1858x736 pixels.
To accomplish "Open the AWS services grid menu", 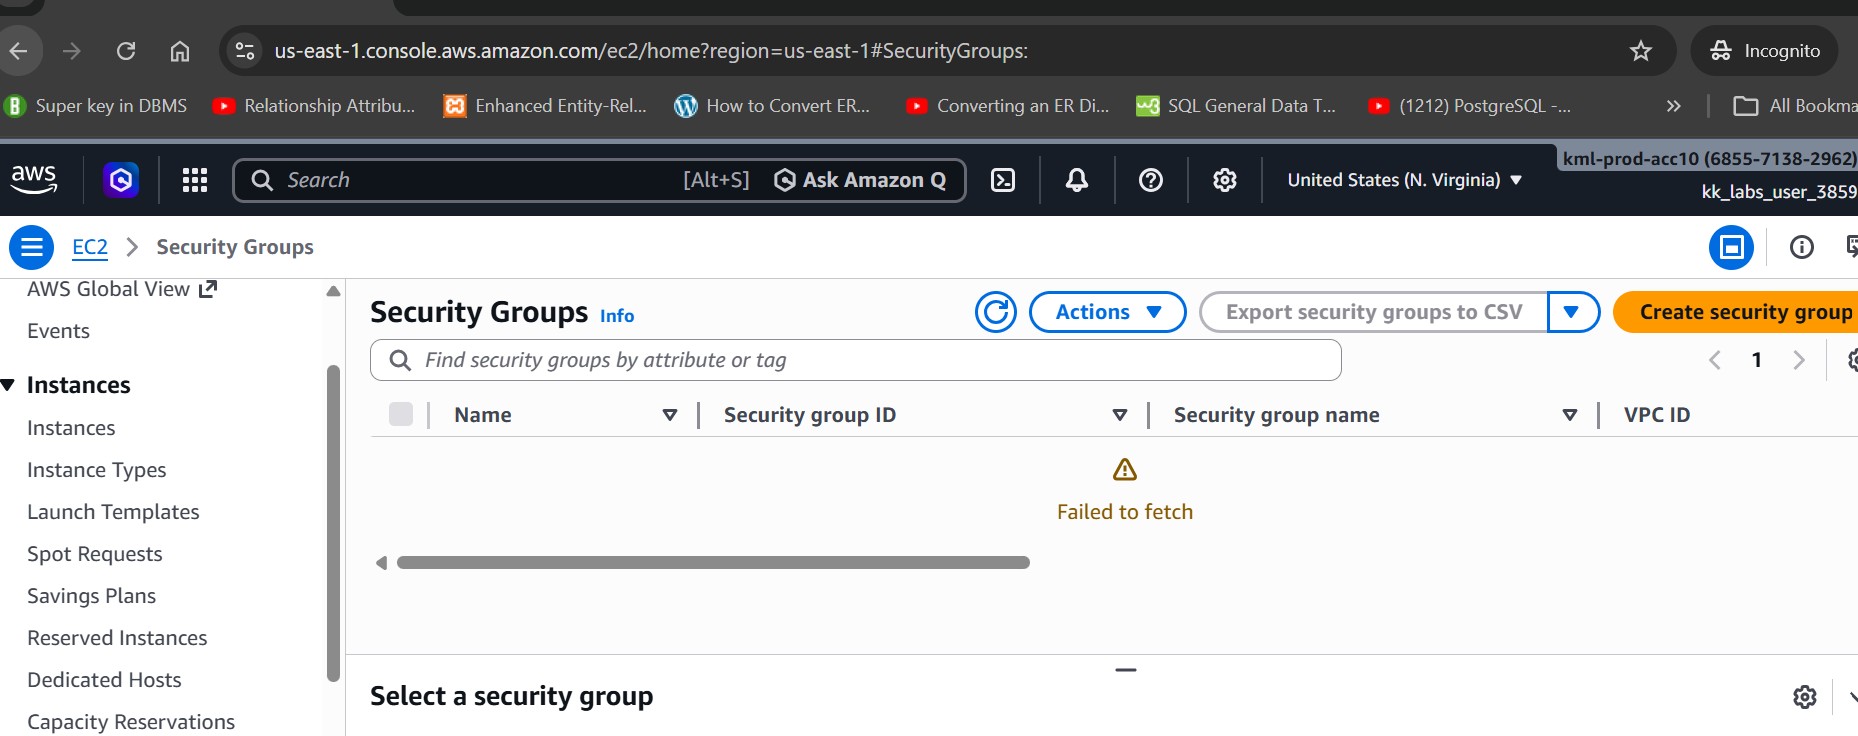I will pyautogui.click(x=195, y=180).
